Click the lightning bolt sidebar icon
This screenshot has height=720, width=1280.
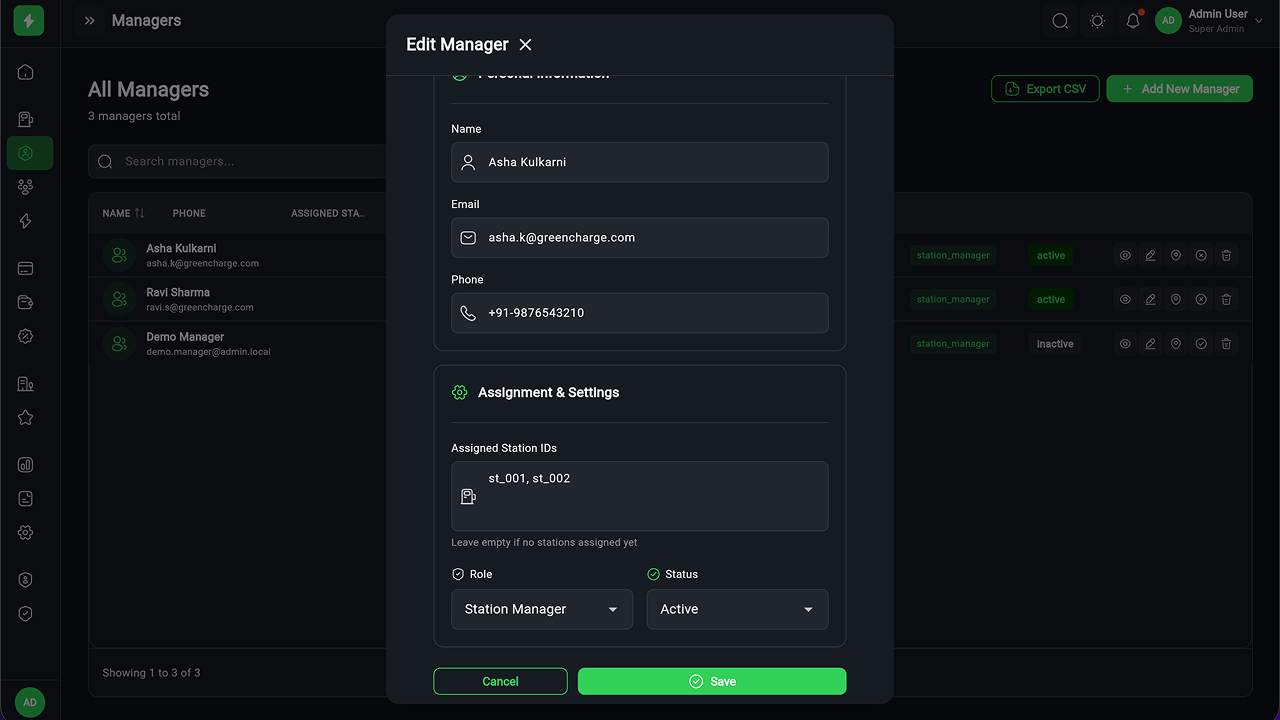(x=26, y=221)
